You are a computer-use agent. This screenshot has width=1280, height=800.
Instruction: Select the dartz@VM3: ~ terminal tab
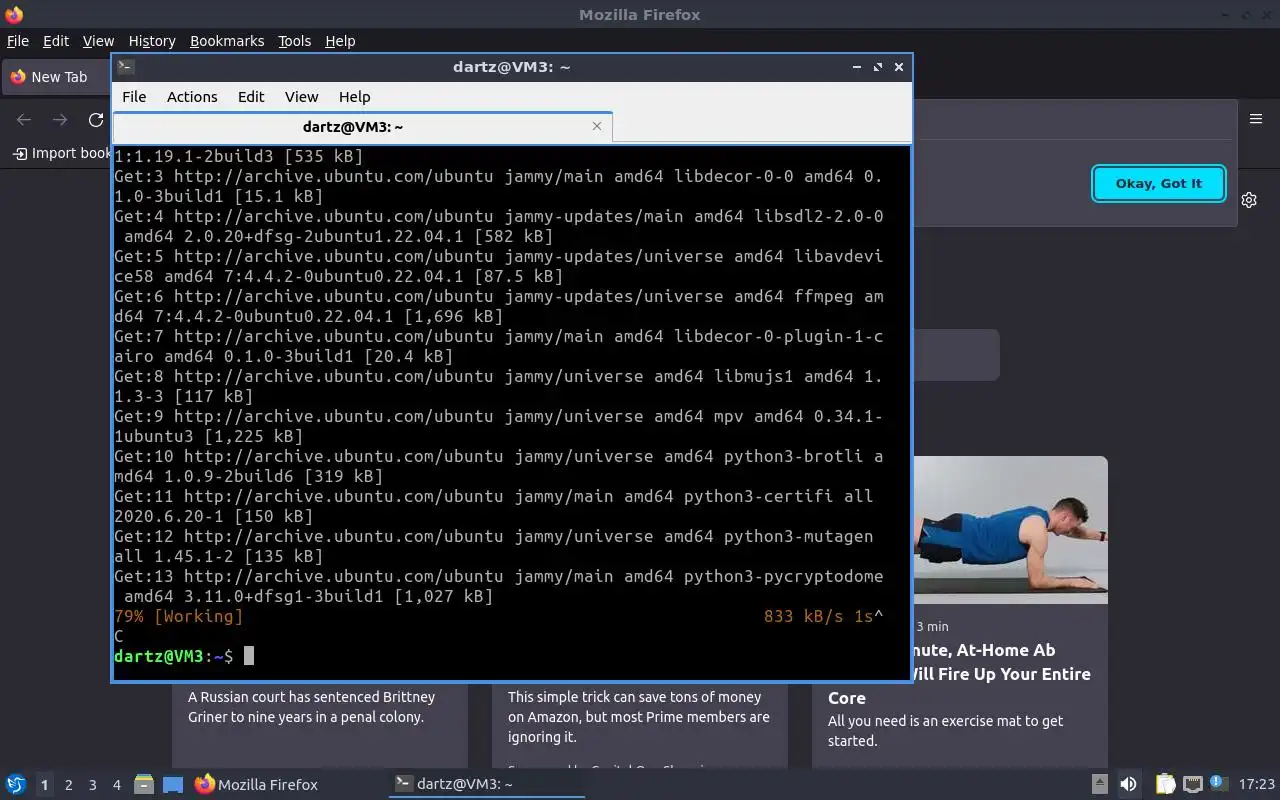(x=352, y=127)
